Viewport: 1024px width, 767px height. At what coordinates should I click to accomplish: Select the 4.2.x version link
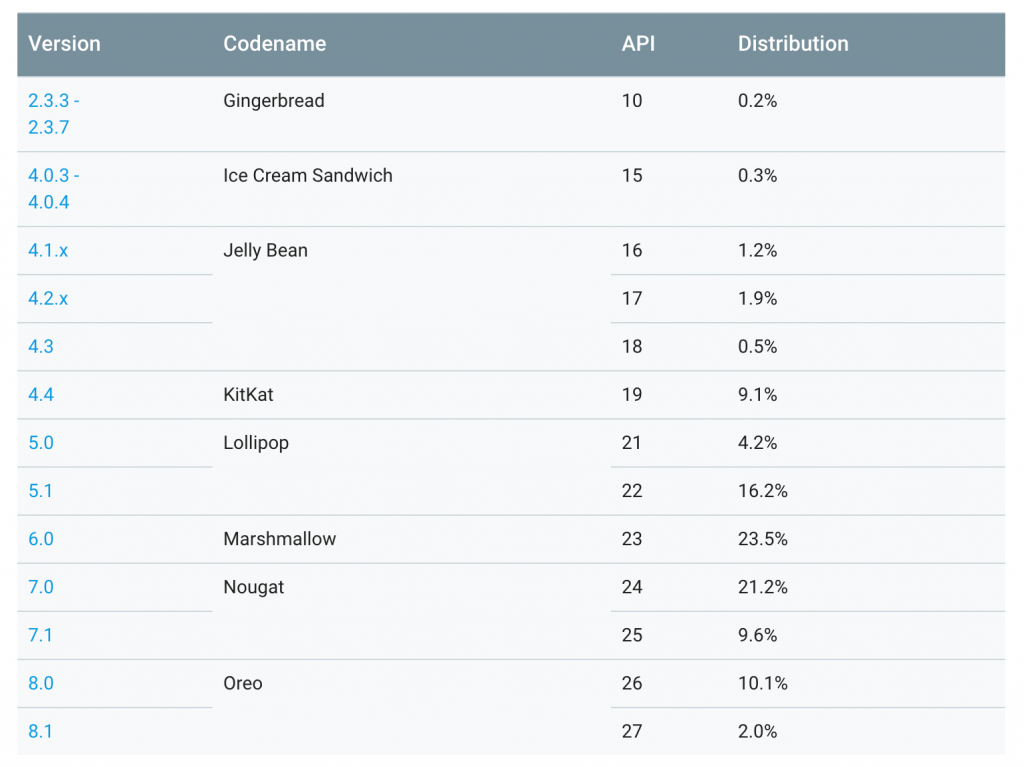pos(48,299)
